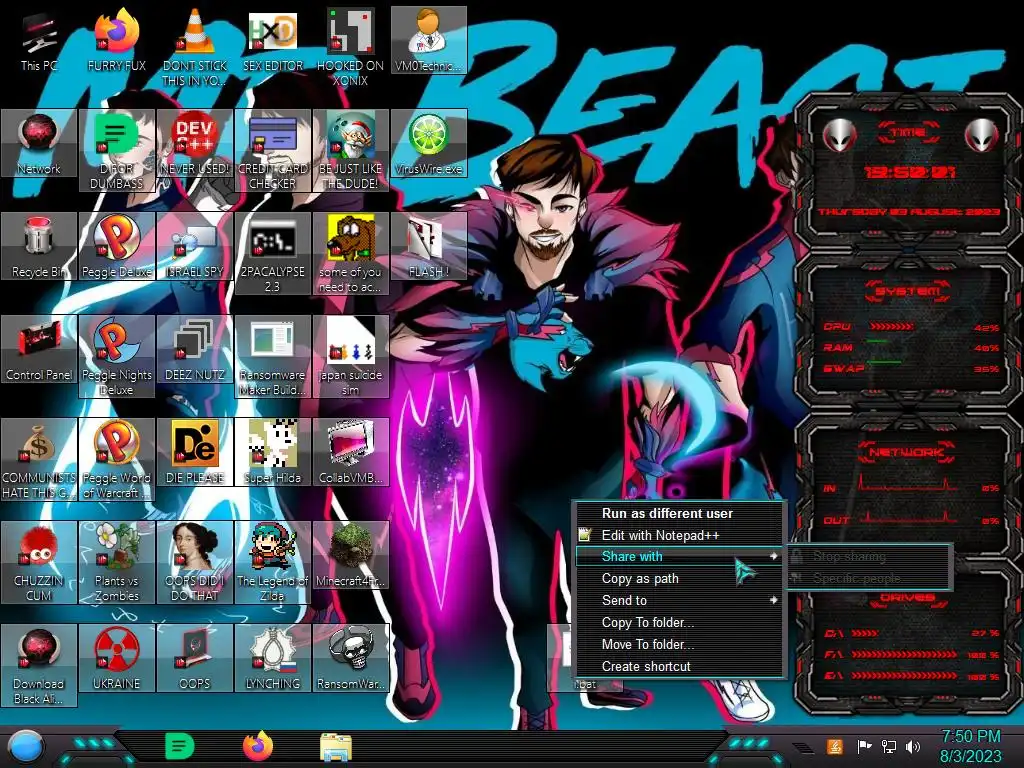Select the DEV C++ NEVER USED shortcut
The width and height of the screenshot is (1024, 768).
[195, 144]
